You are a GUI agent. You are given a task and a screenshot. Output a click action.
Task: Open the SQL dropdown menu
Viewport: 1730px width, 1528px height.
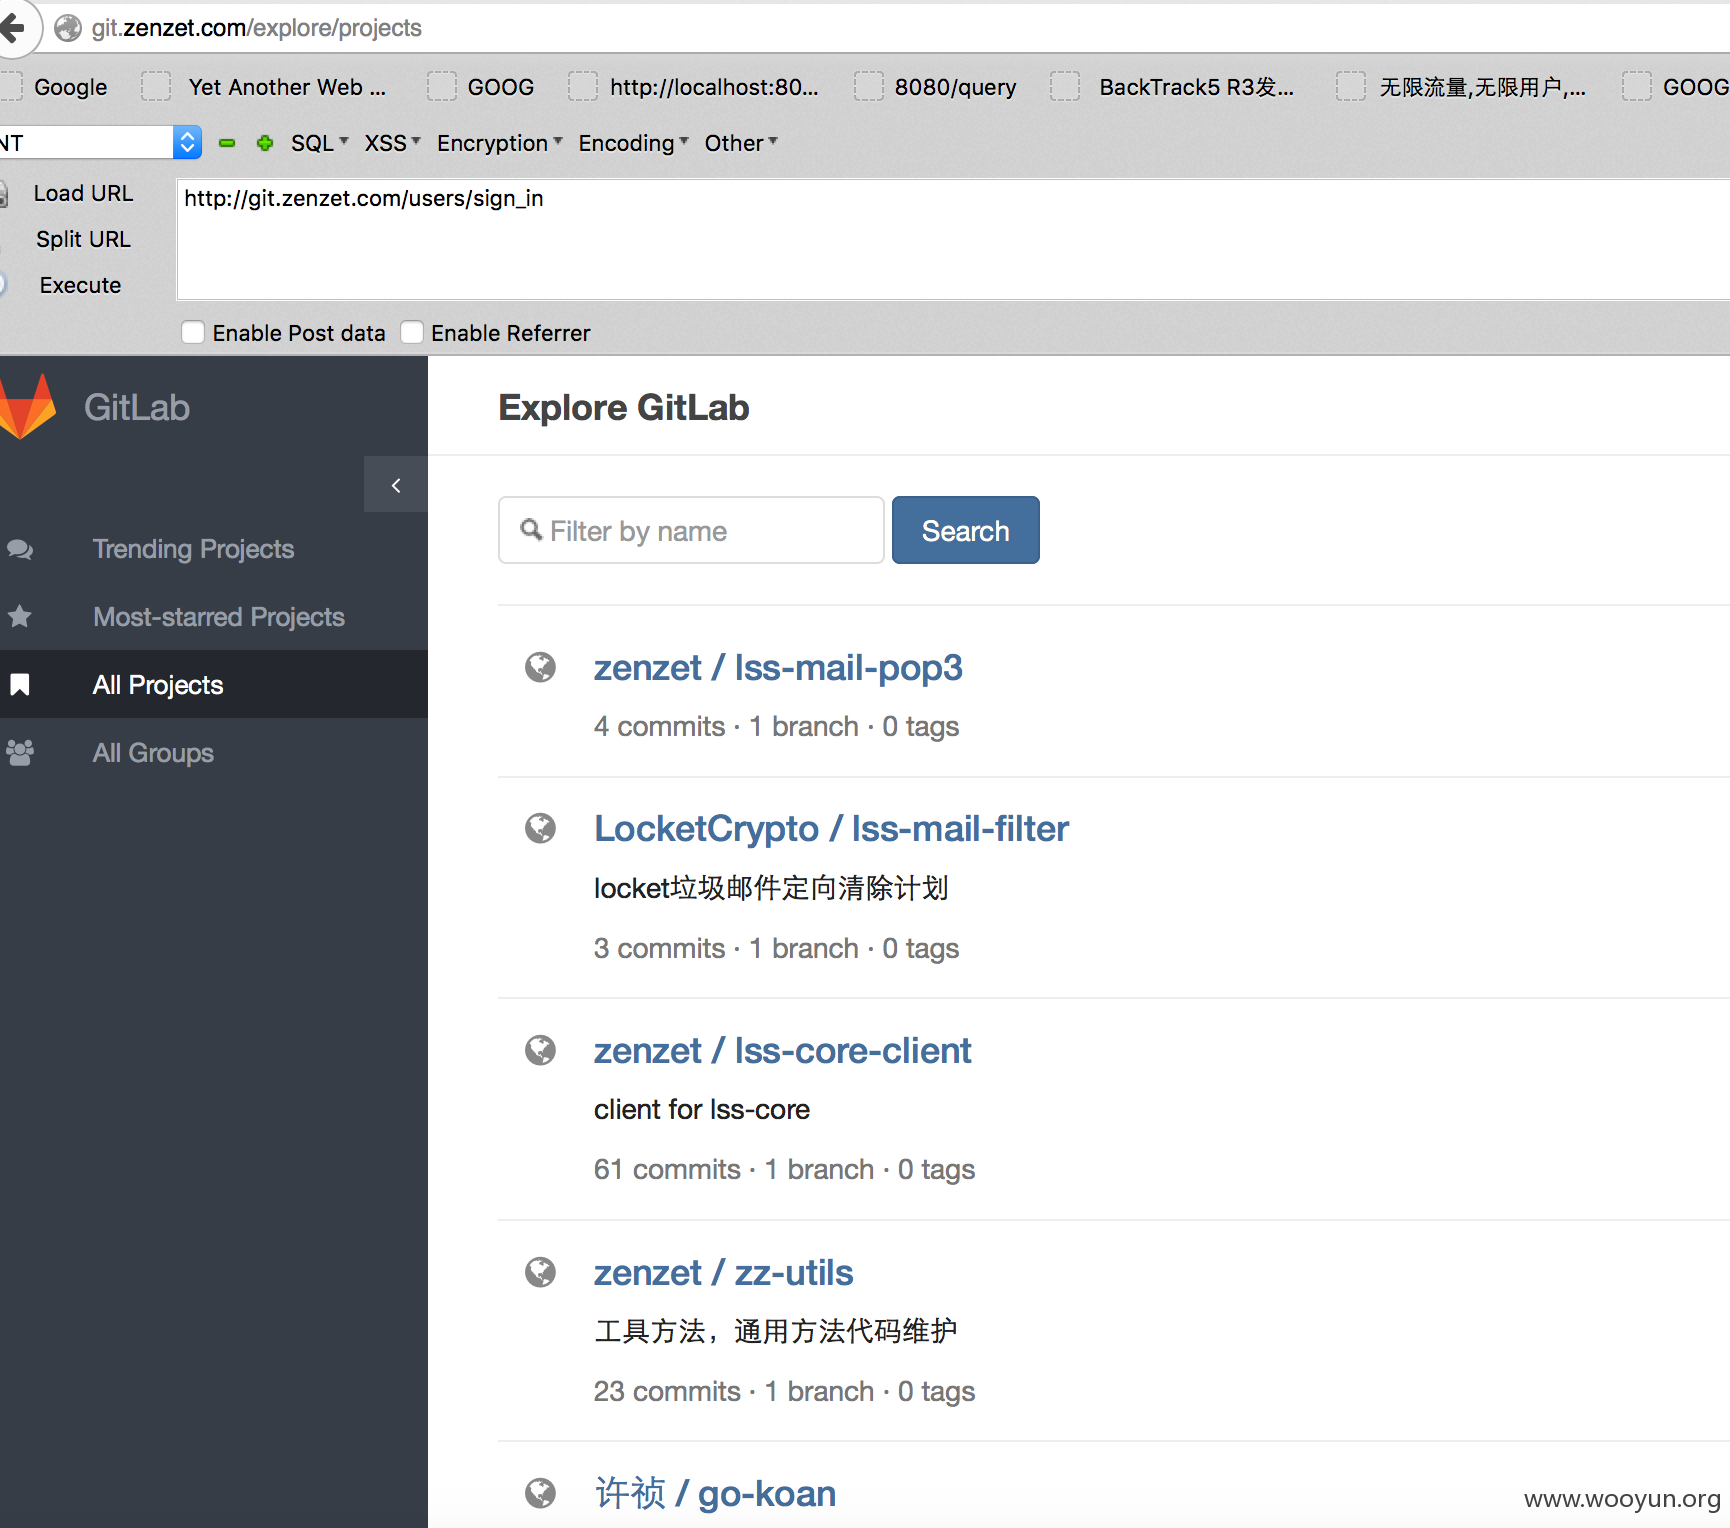tap(319, 143)
